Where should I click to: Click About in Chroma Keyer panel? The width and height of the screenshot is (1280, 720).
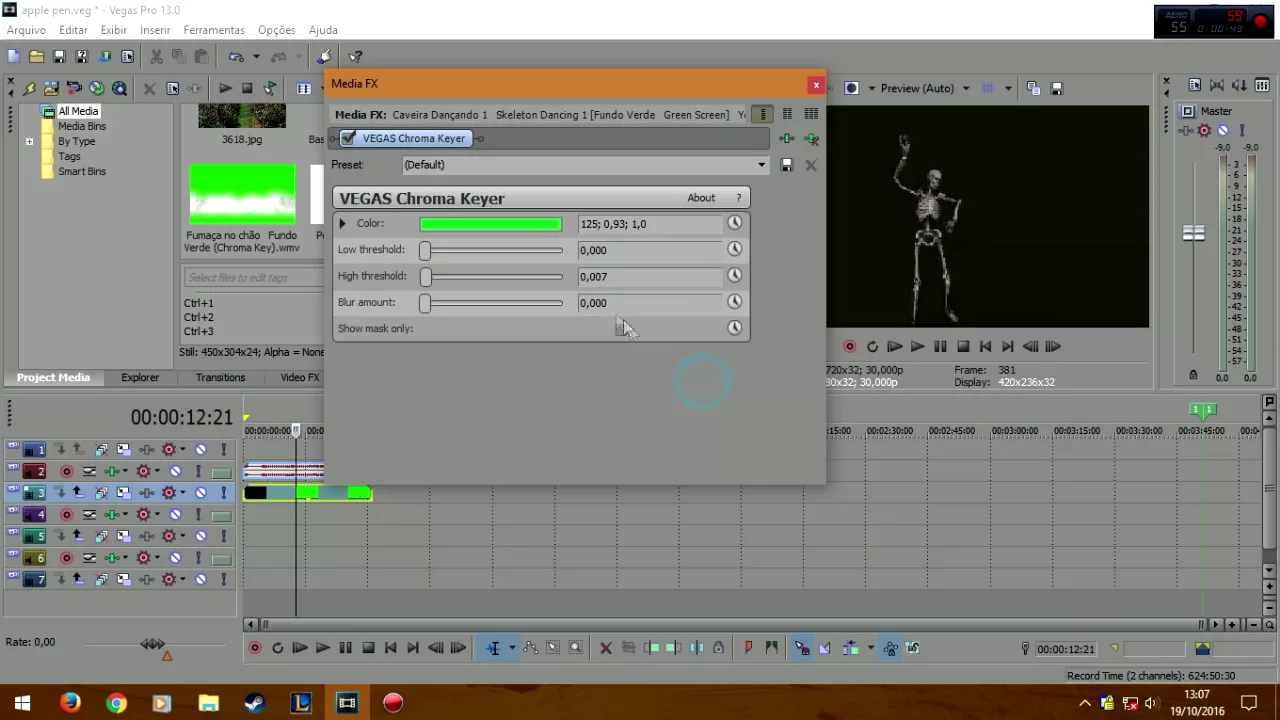coord(701,198)
